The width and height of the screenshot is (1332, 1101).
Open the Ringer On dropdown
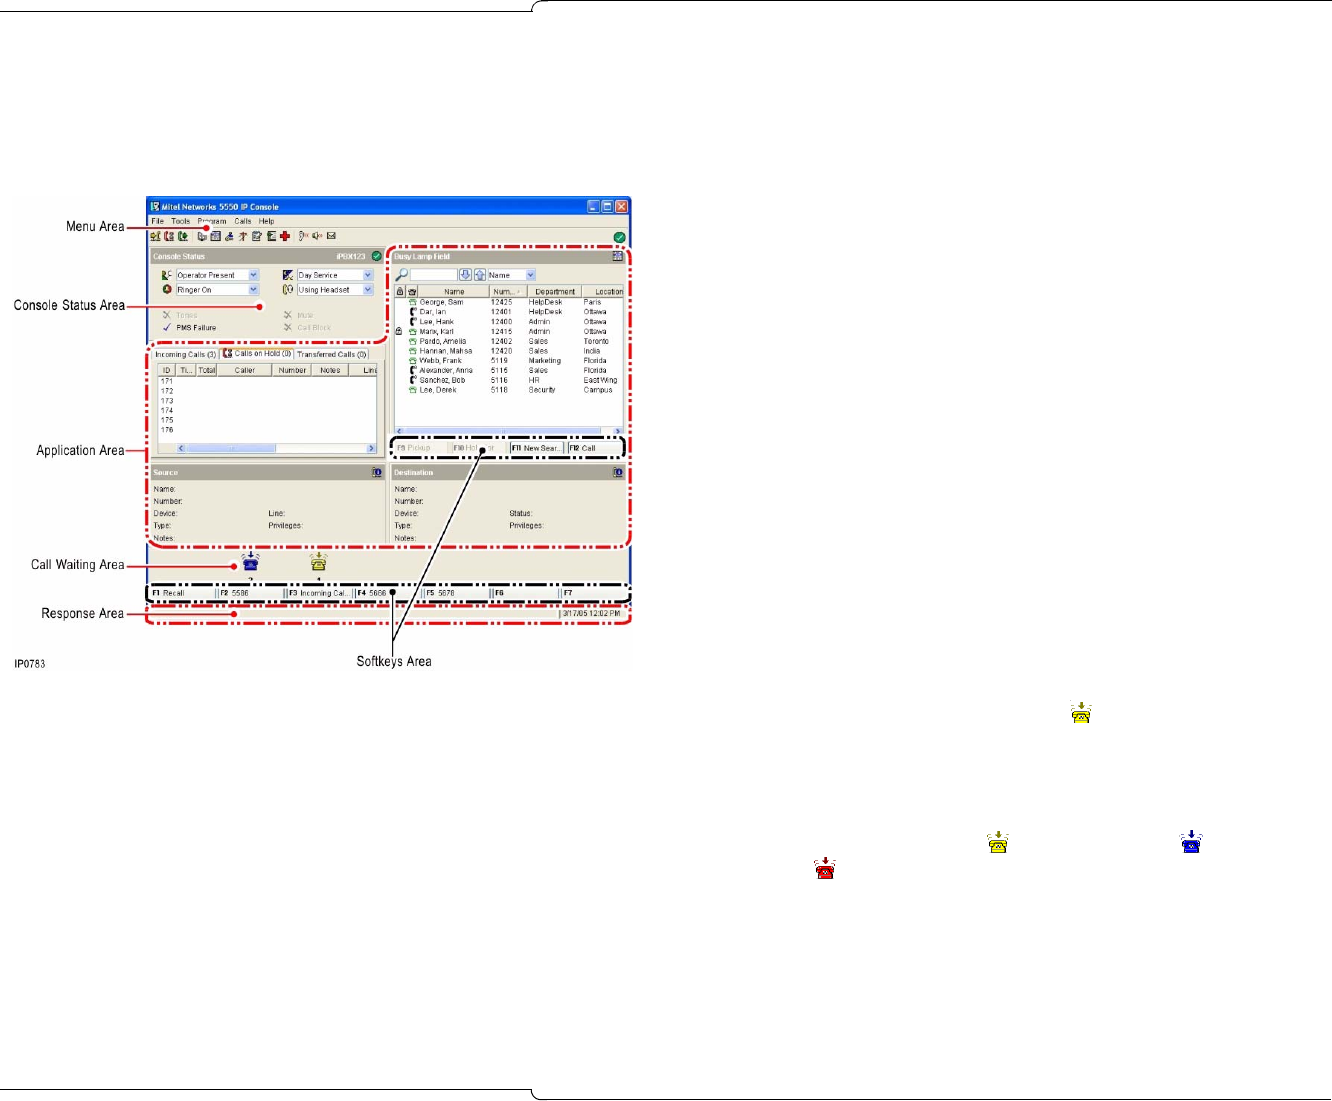[254, 290]
